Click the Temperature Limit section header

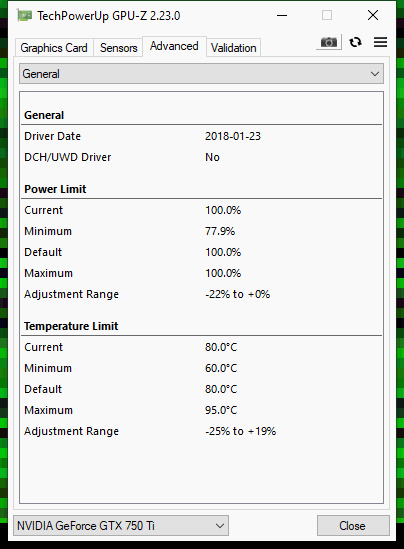click(x=71, y=326)
